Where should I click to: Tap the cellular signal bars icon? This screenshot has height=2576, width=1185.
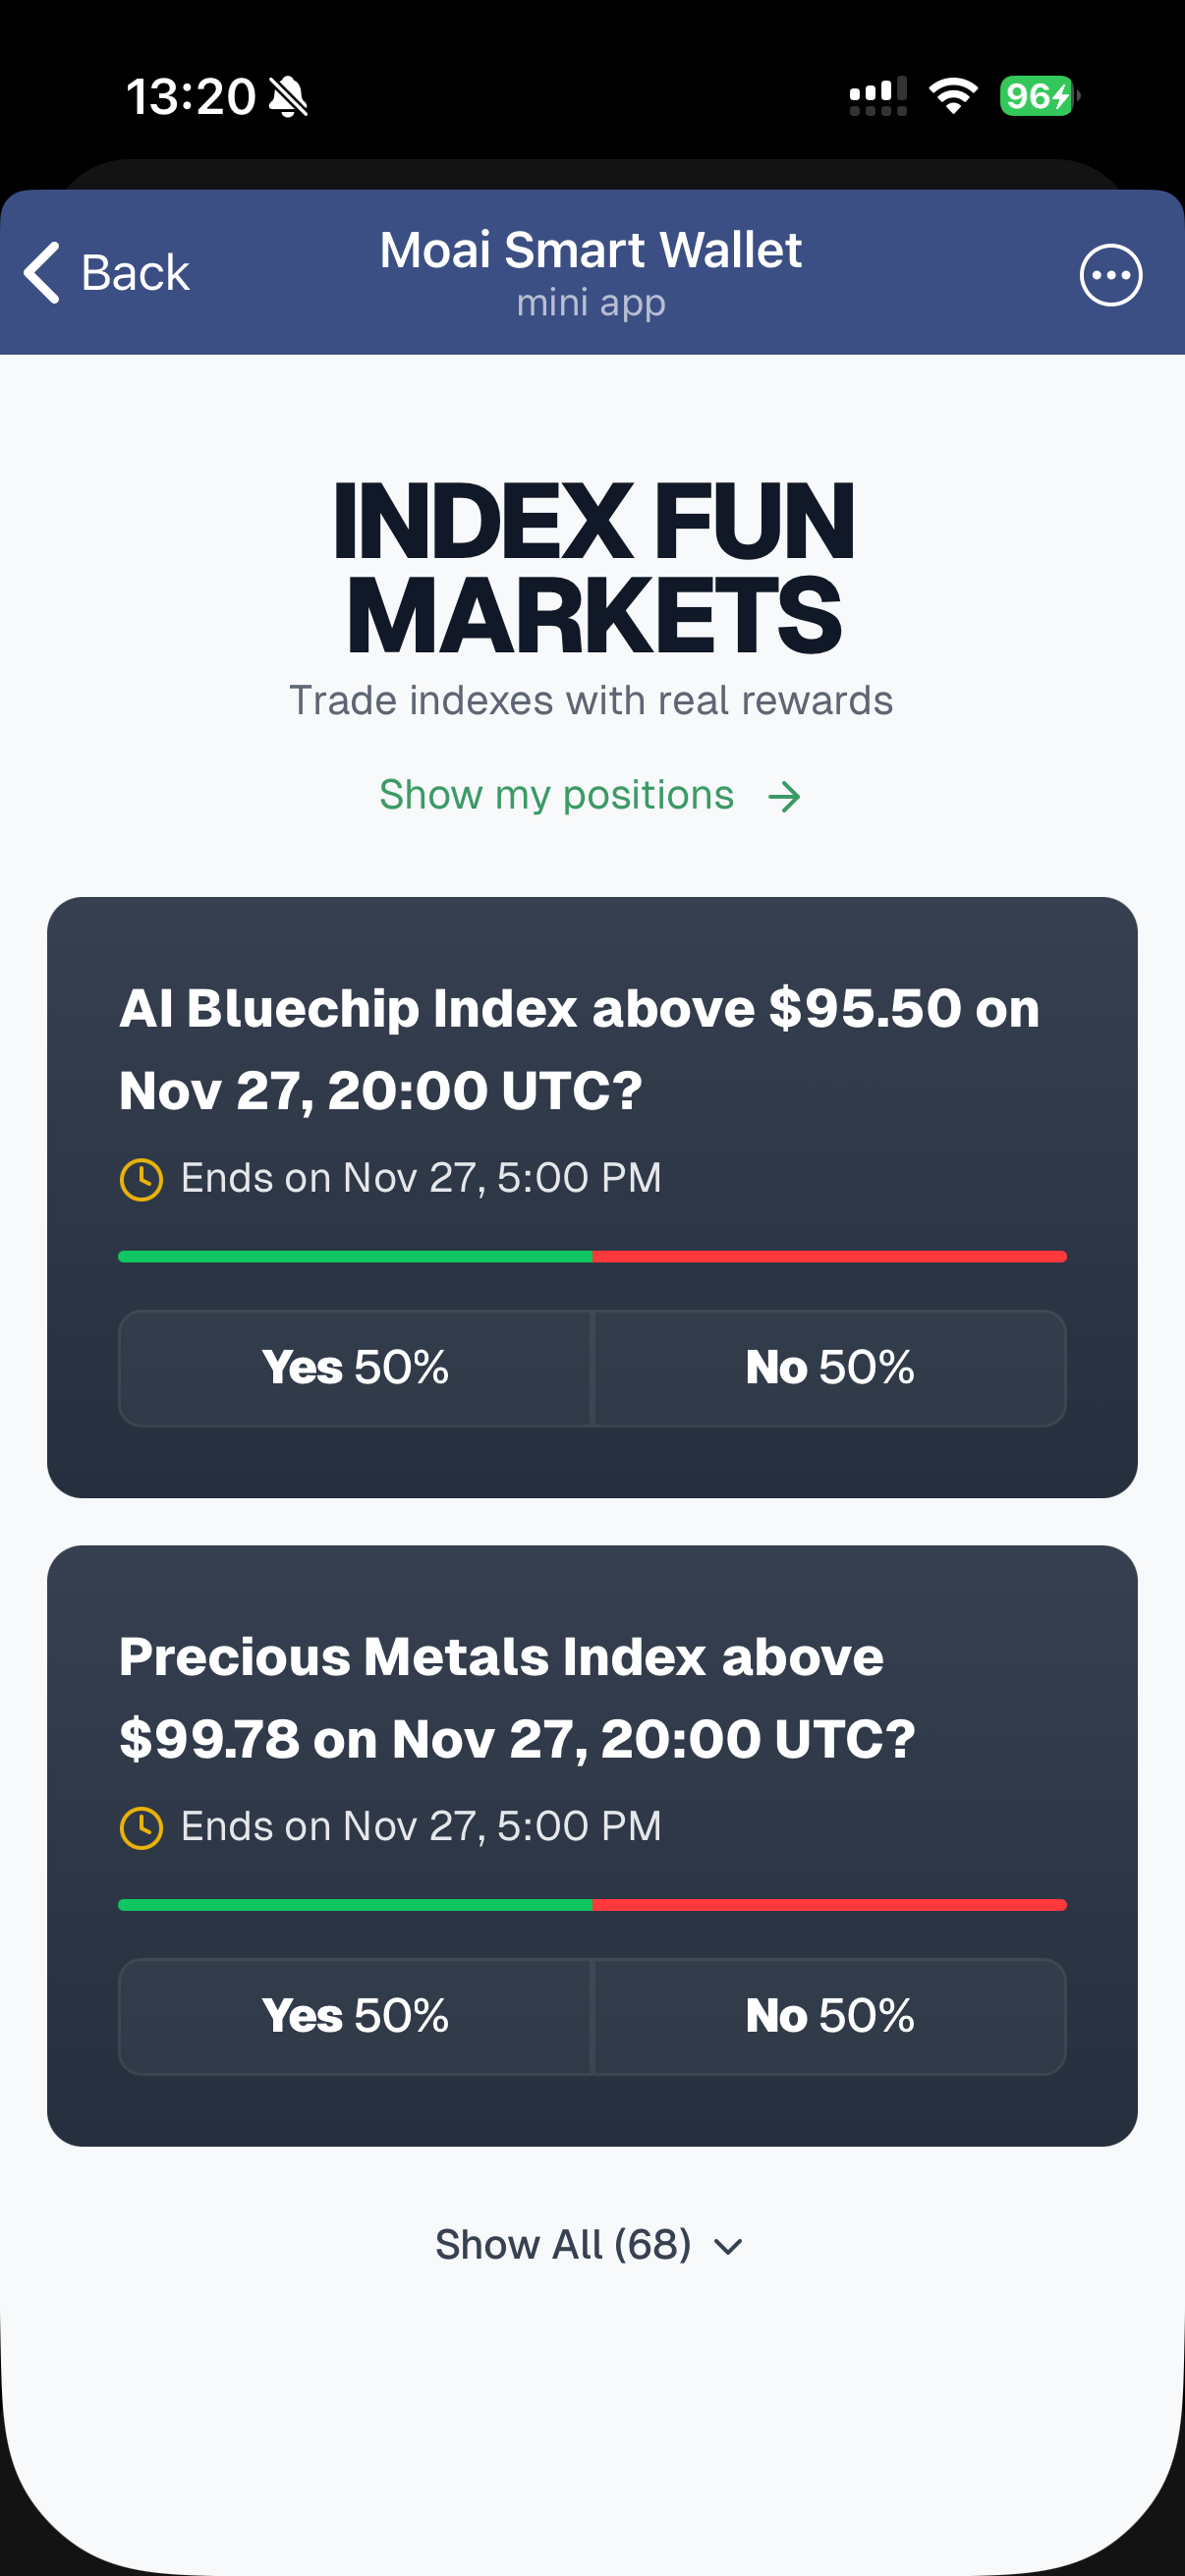point(877,96)
